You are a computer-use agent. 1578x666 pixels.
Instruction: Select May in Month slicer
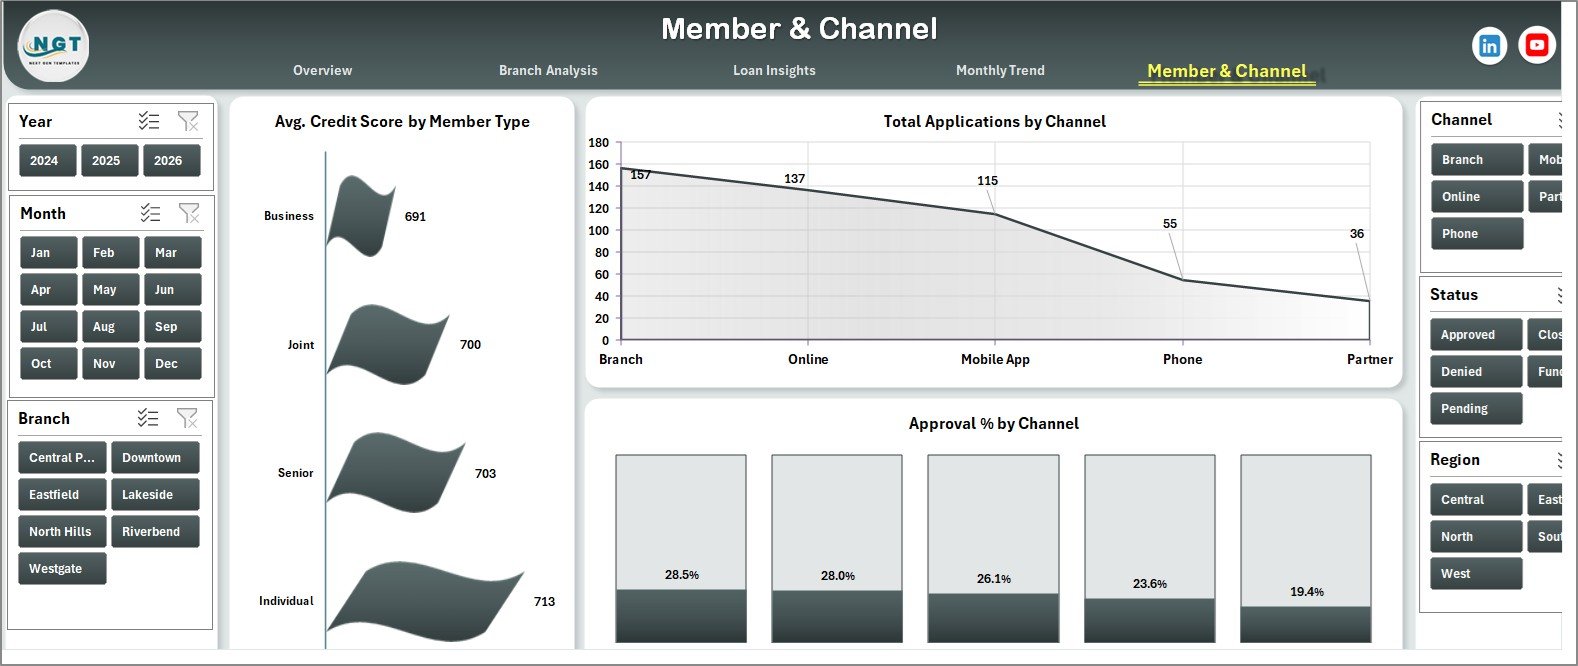click(110, 289)
